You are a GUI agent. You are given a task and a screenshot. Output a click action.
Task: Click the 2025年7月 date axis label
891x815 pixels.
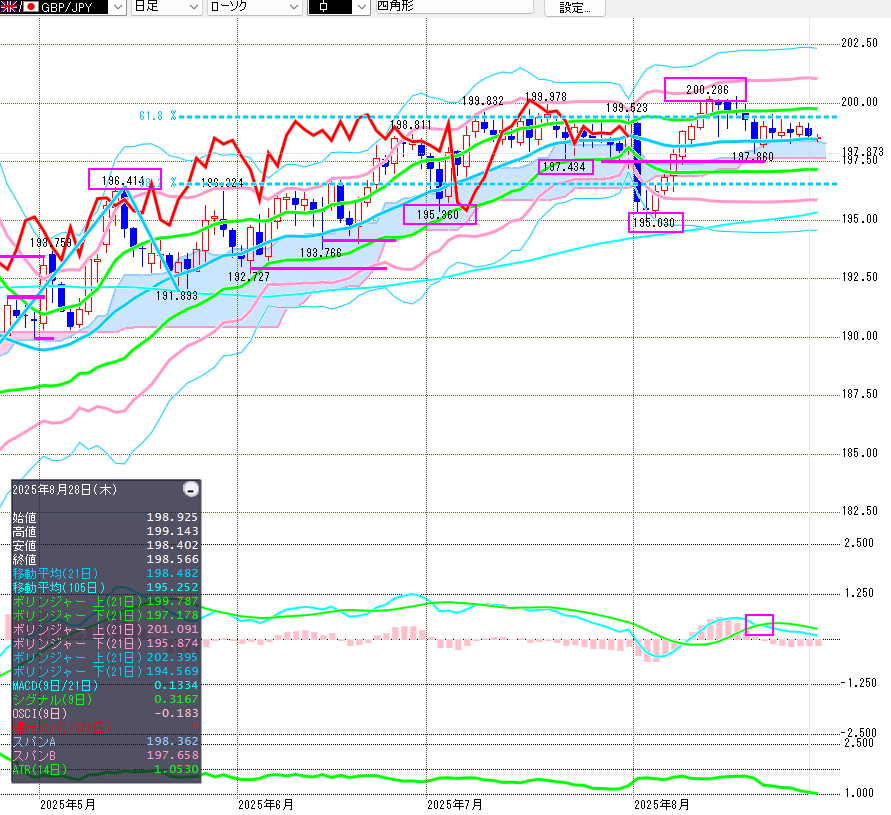pos(455,805)
